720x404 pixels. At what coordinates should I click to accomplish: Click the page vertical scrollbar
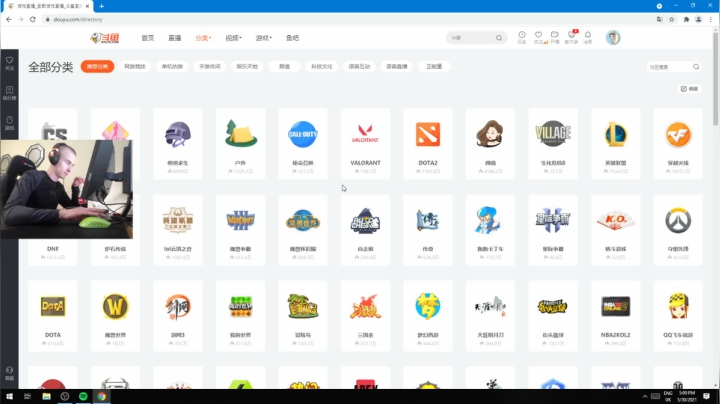point(715,78)
